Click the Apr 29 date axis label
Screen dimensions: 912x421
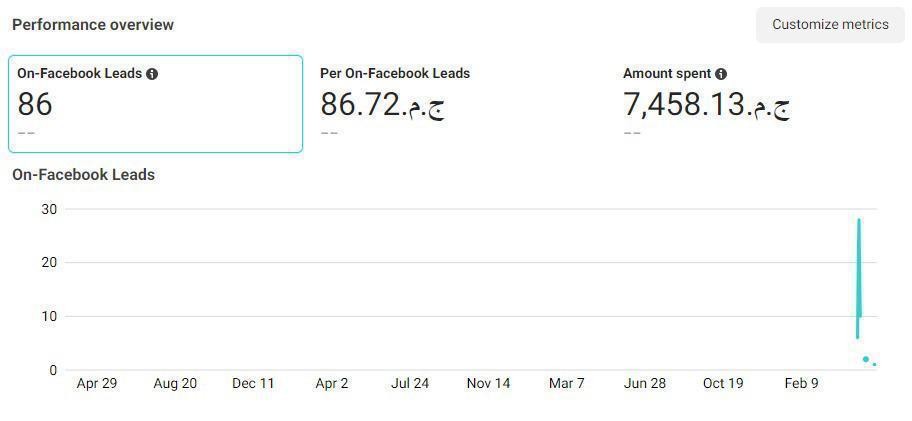tap(97, 383)
